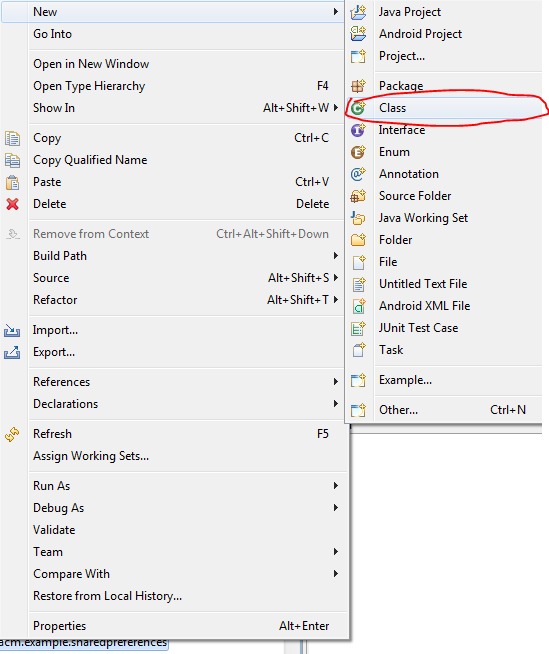Click the red Delete X icon
Screen dimensions: 549x654
coord(12,204)
